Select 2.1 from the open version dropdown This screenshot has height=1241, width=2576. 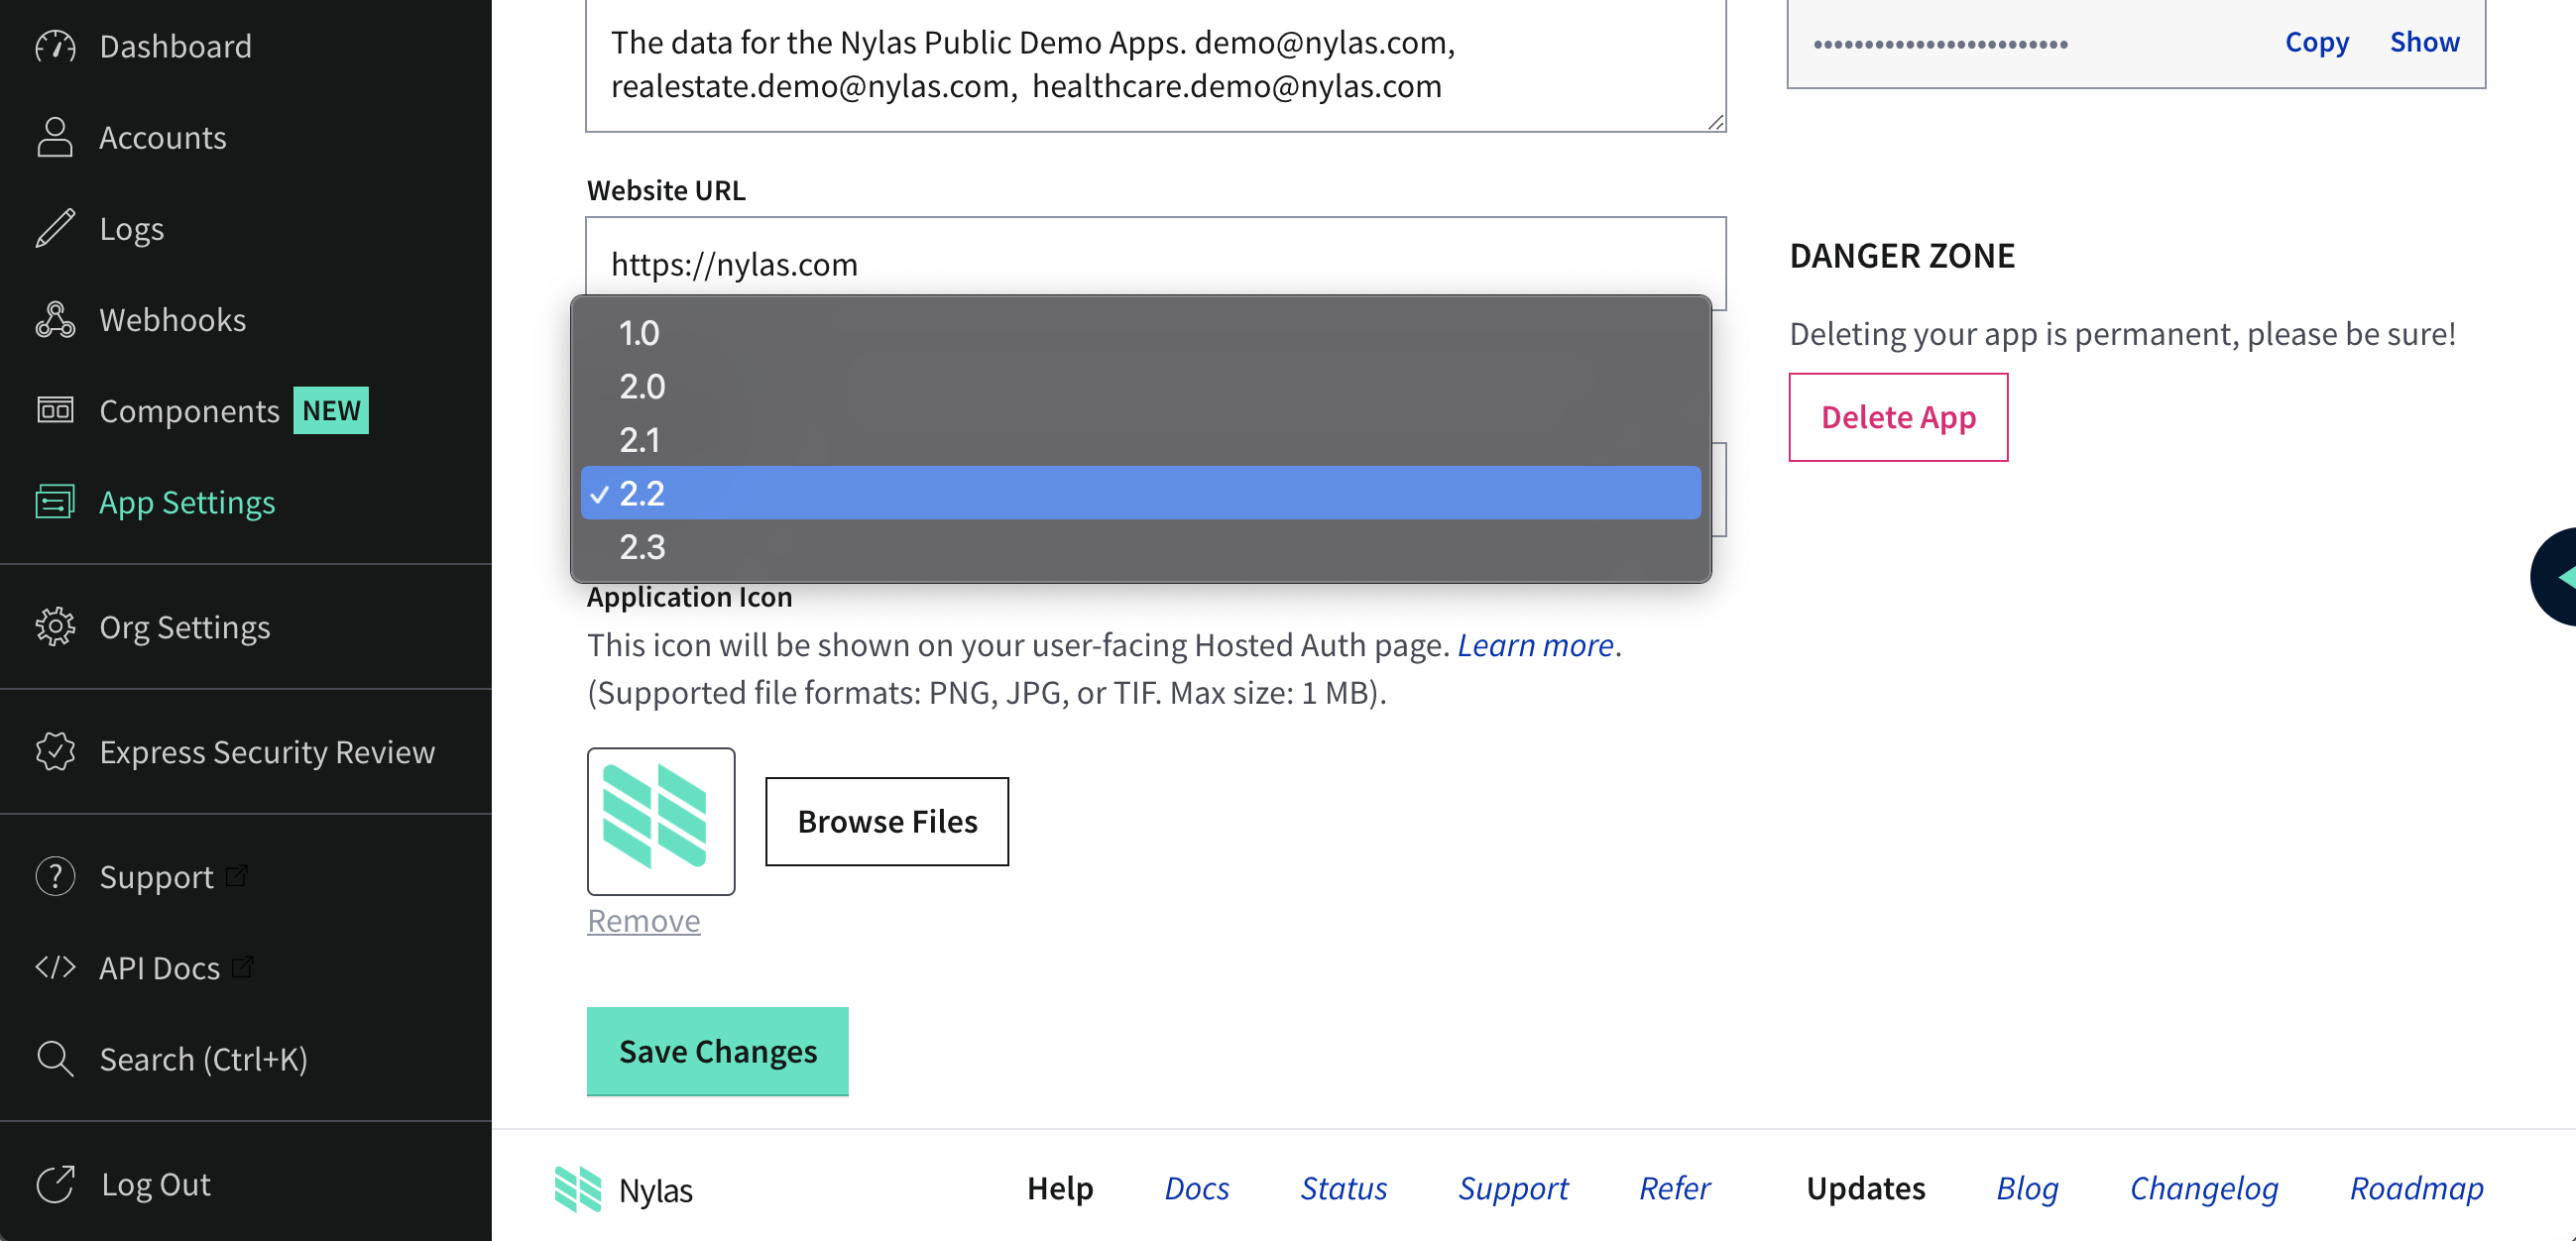click(x=640, y=439)
